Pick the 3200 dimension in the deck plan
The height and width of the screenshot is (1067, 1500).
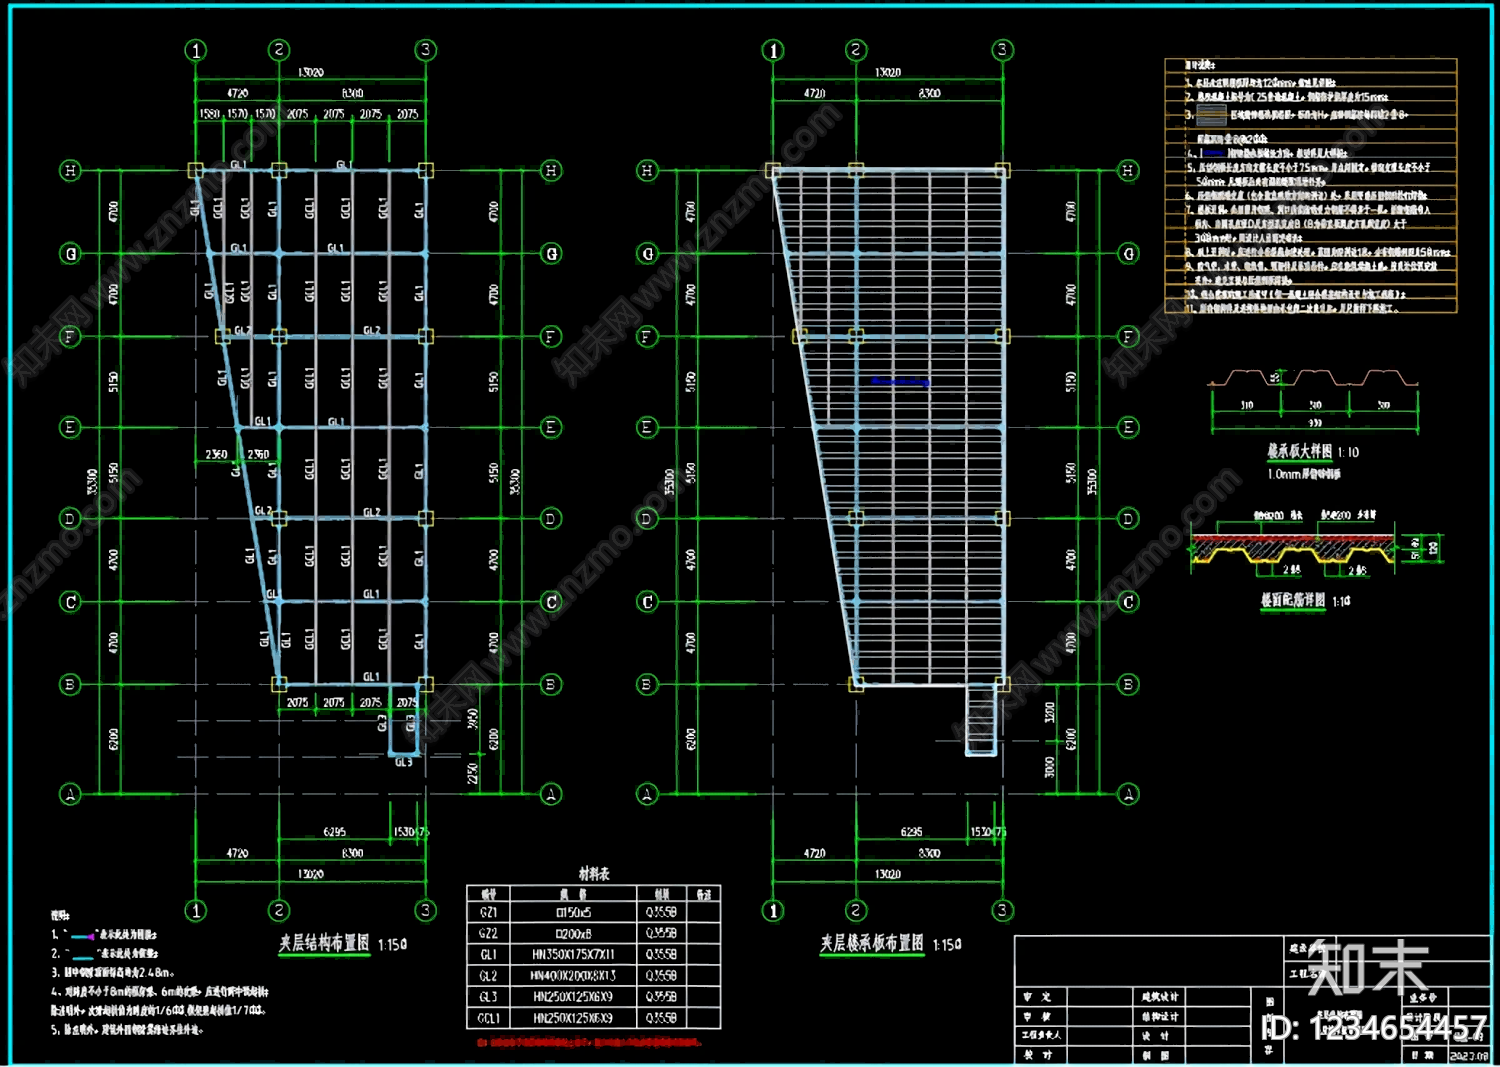coord(1050,712)
